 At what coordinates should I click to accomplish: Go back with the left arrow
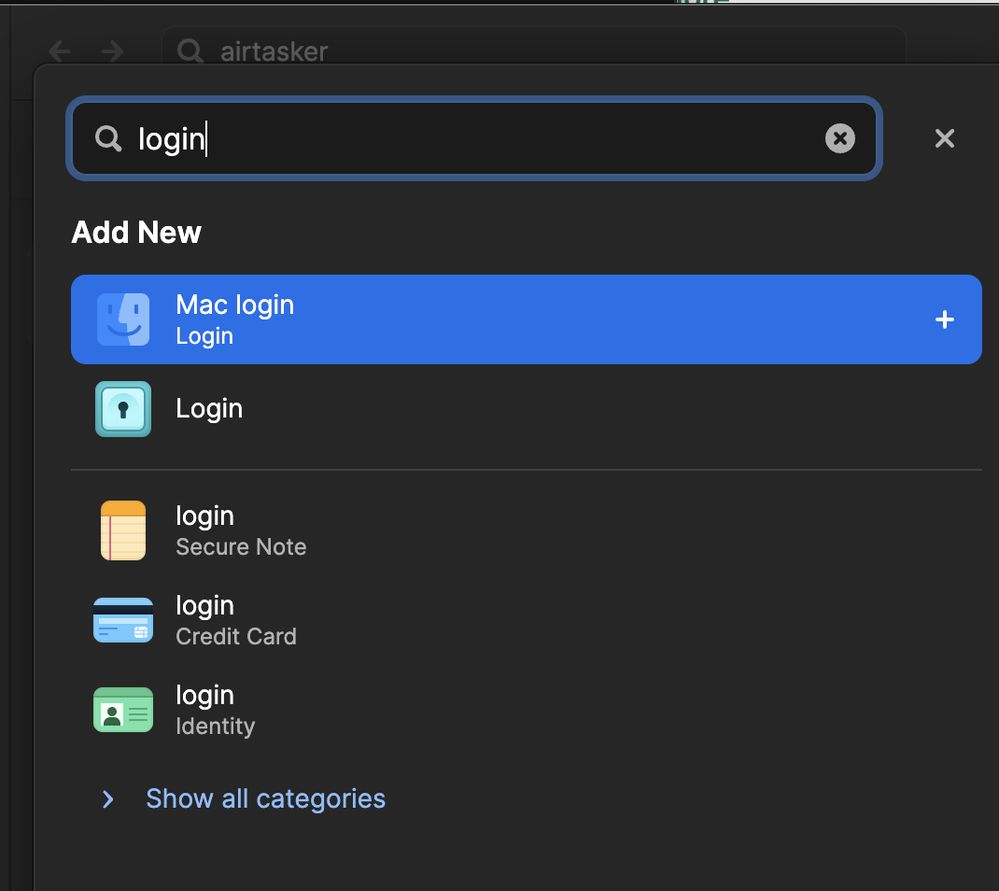click(x=60, y=51)
